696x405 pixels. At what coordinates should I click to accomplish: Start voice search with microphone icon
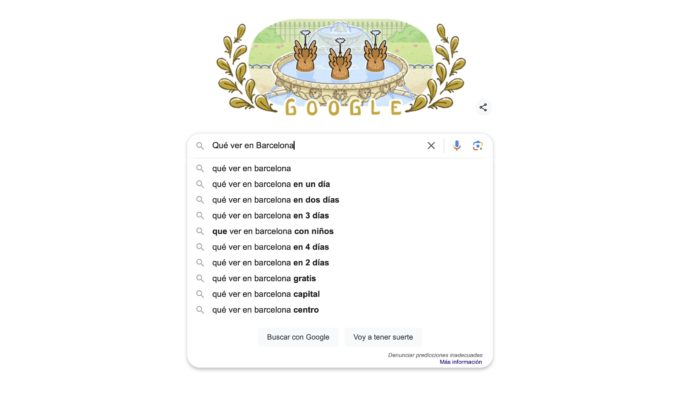456,146
